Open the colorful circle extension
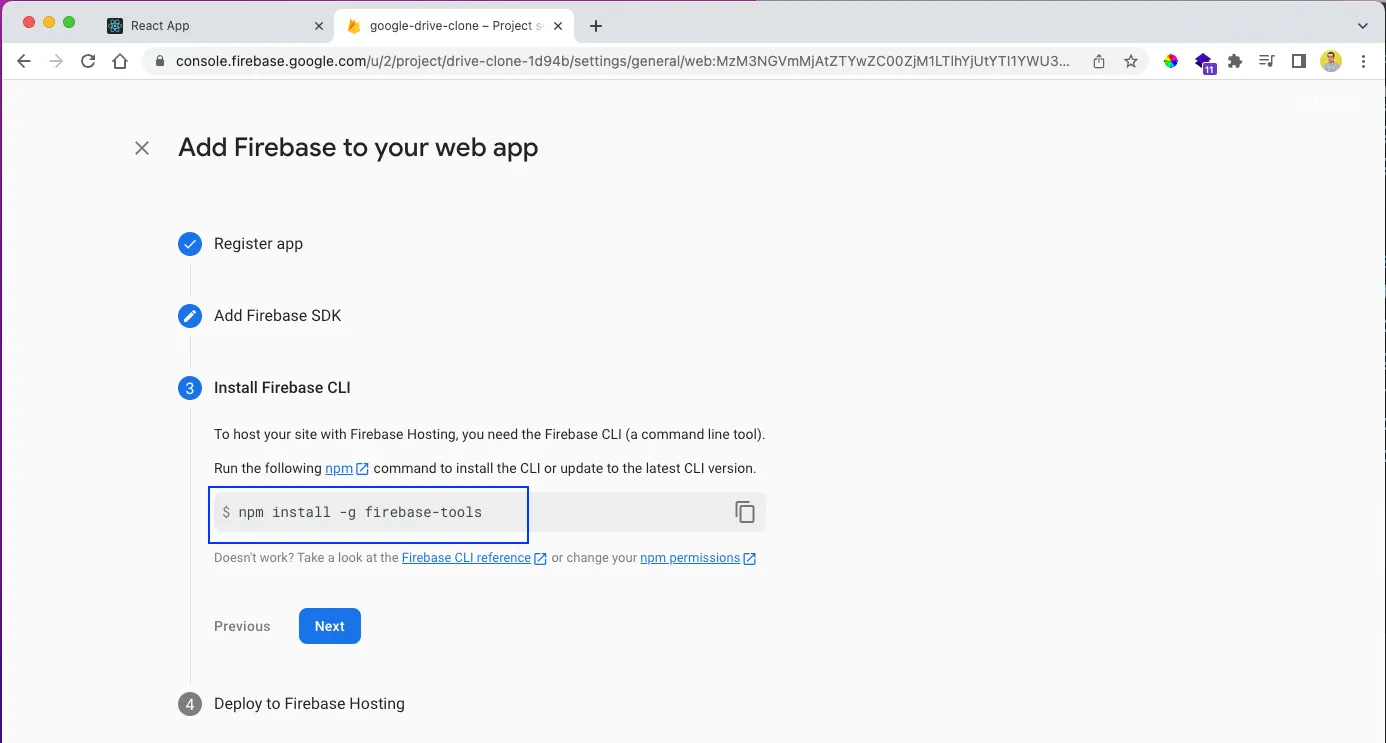Viewport: 1386px width, 743px height. click(x=1170, y=62)
